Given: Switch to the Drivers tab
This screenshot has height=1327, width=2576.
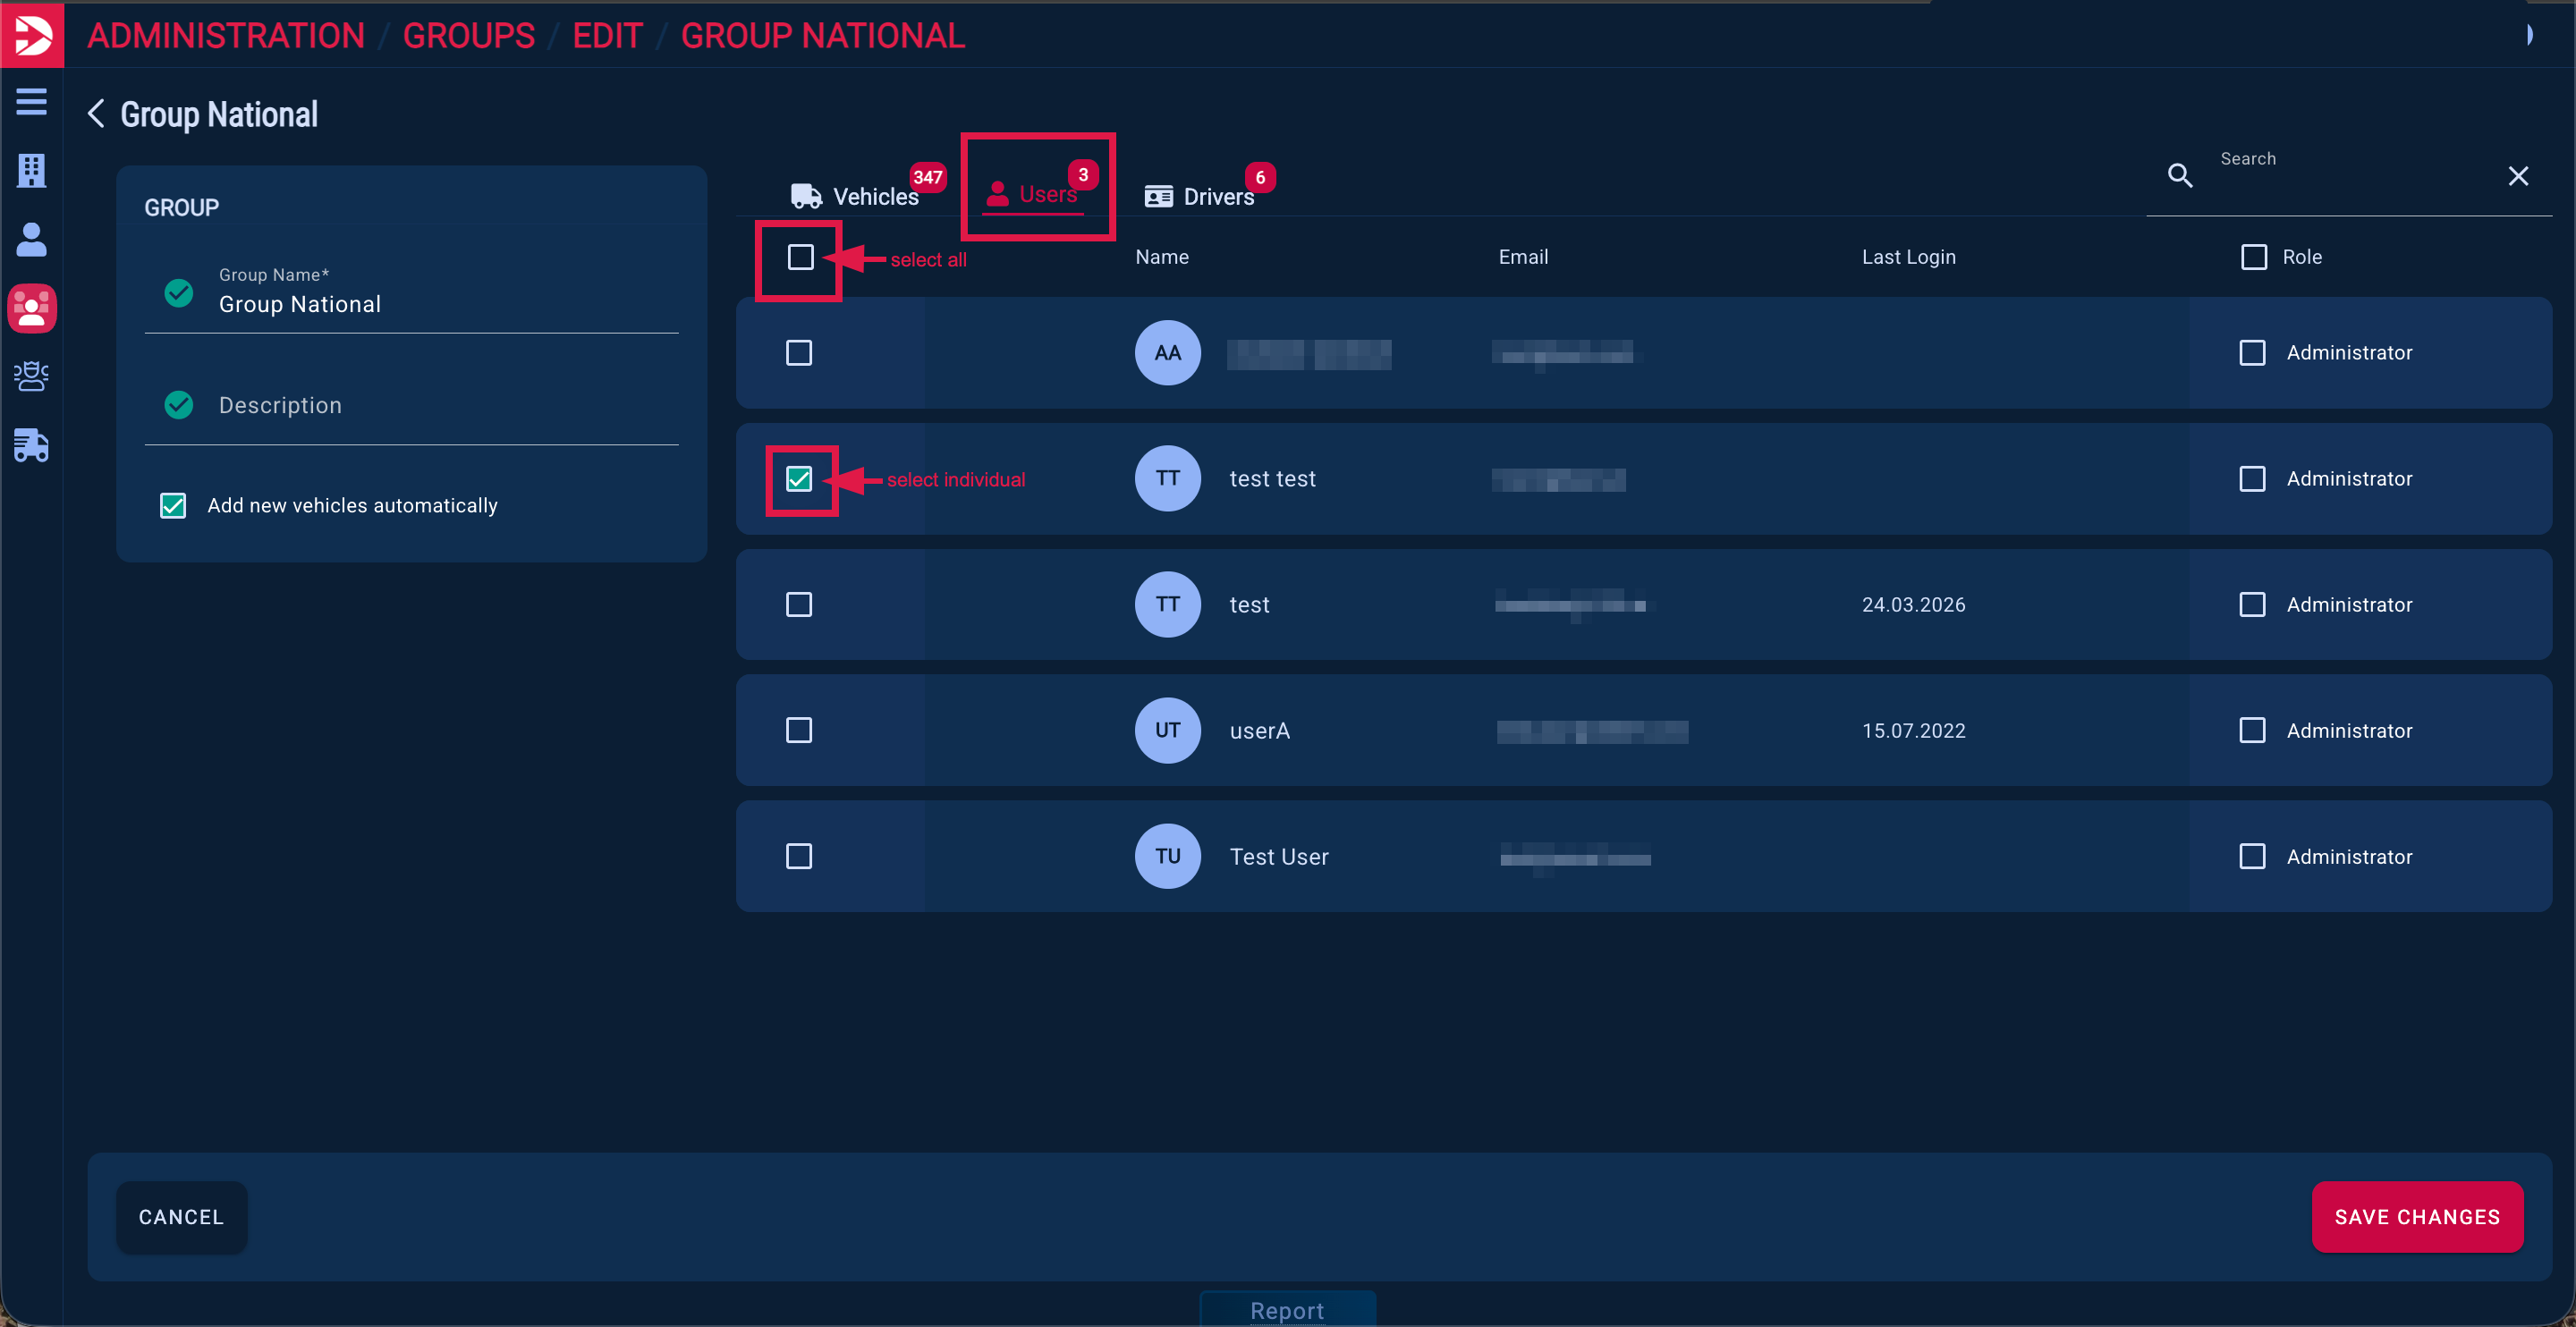Looking at the screenshot, I should click(x=1199, y=196).
